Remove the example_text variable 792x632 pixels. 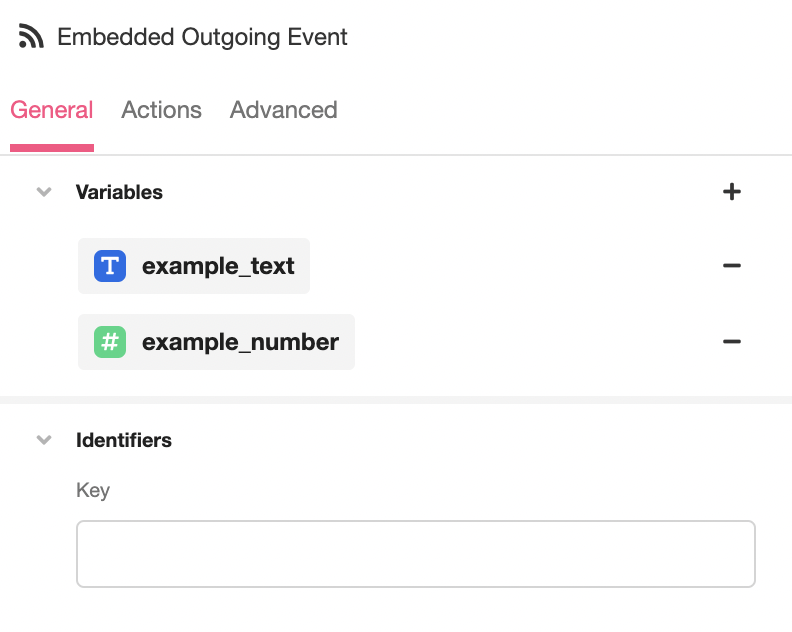click(731, 266)
